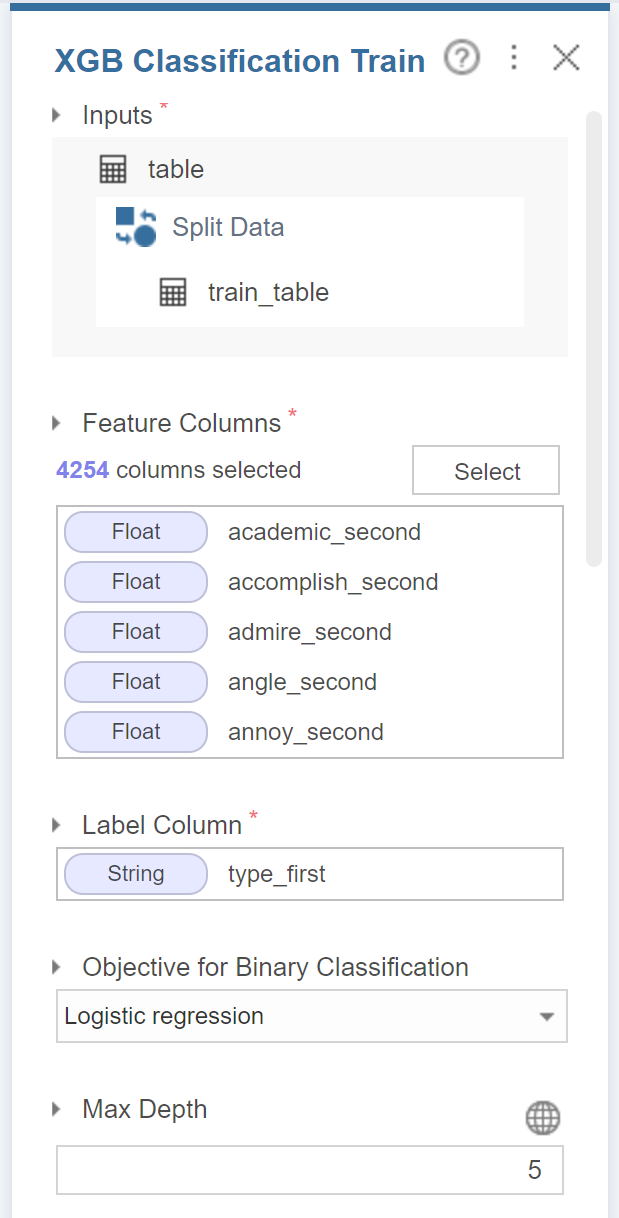Click the panel's vertical scrollbar
Image resolution: width=619 pixels, height=1218 pixels.
pos(594,340)
